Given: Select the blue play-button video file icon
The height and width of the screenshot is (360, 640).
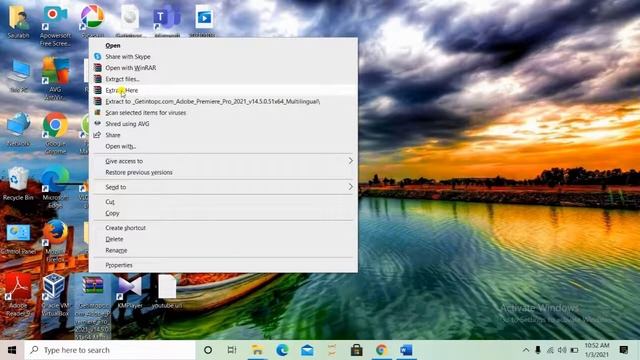Looking at the screenshot, I should click(203, 20).
